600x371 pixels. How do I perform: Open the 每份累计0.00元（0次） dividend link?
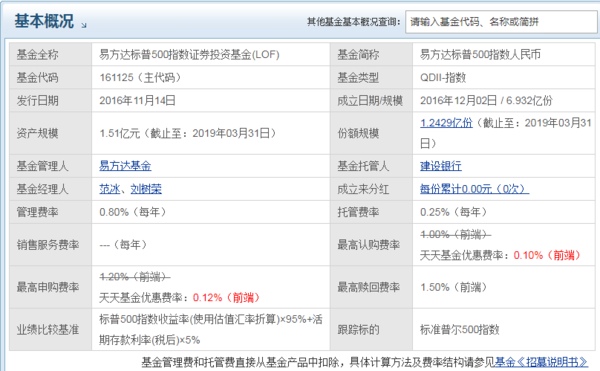click(474, 189)
